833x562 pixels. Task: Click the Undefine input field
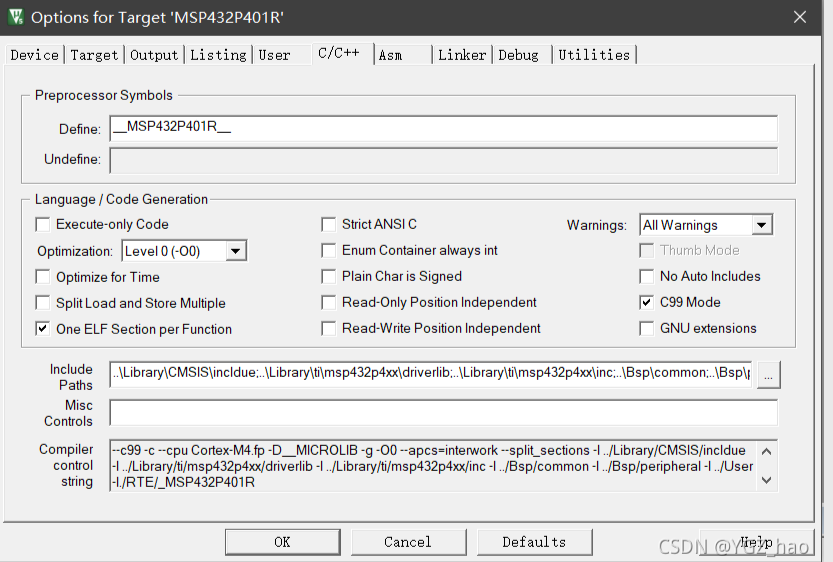pyautogui.click(x=444, y=160)
